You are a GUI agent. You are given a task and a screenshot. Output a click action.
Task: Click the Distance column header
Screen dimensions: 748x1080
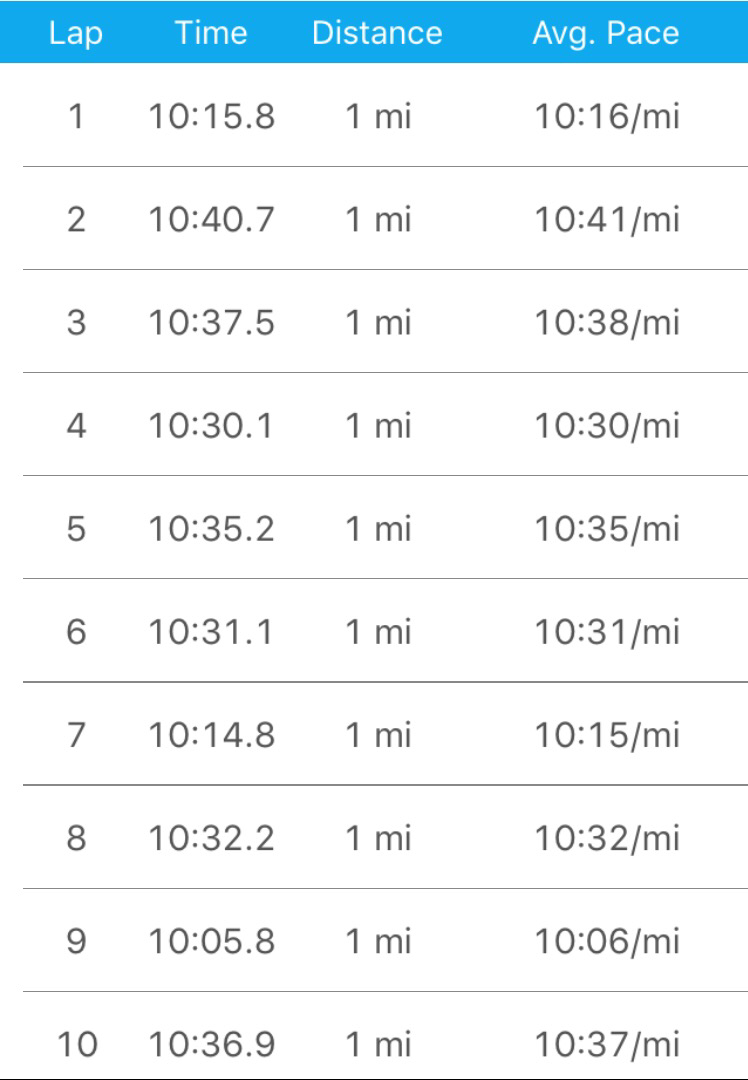377,32
